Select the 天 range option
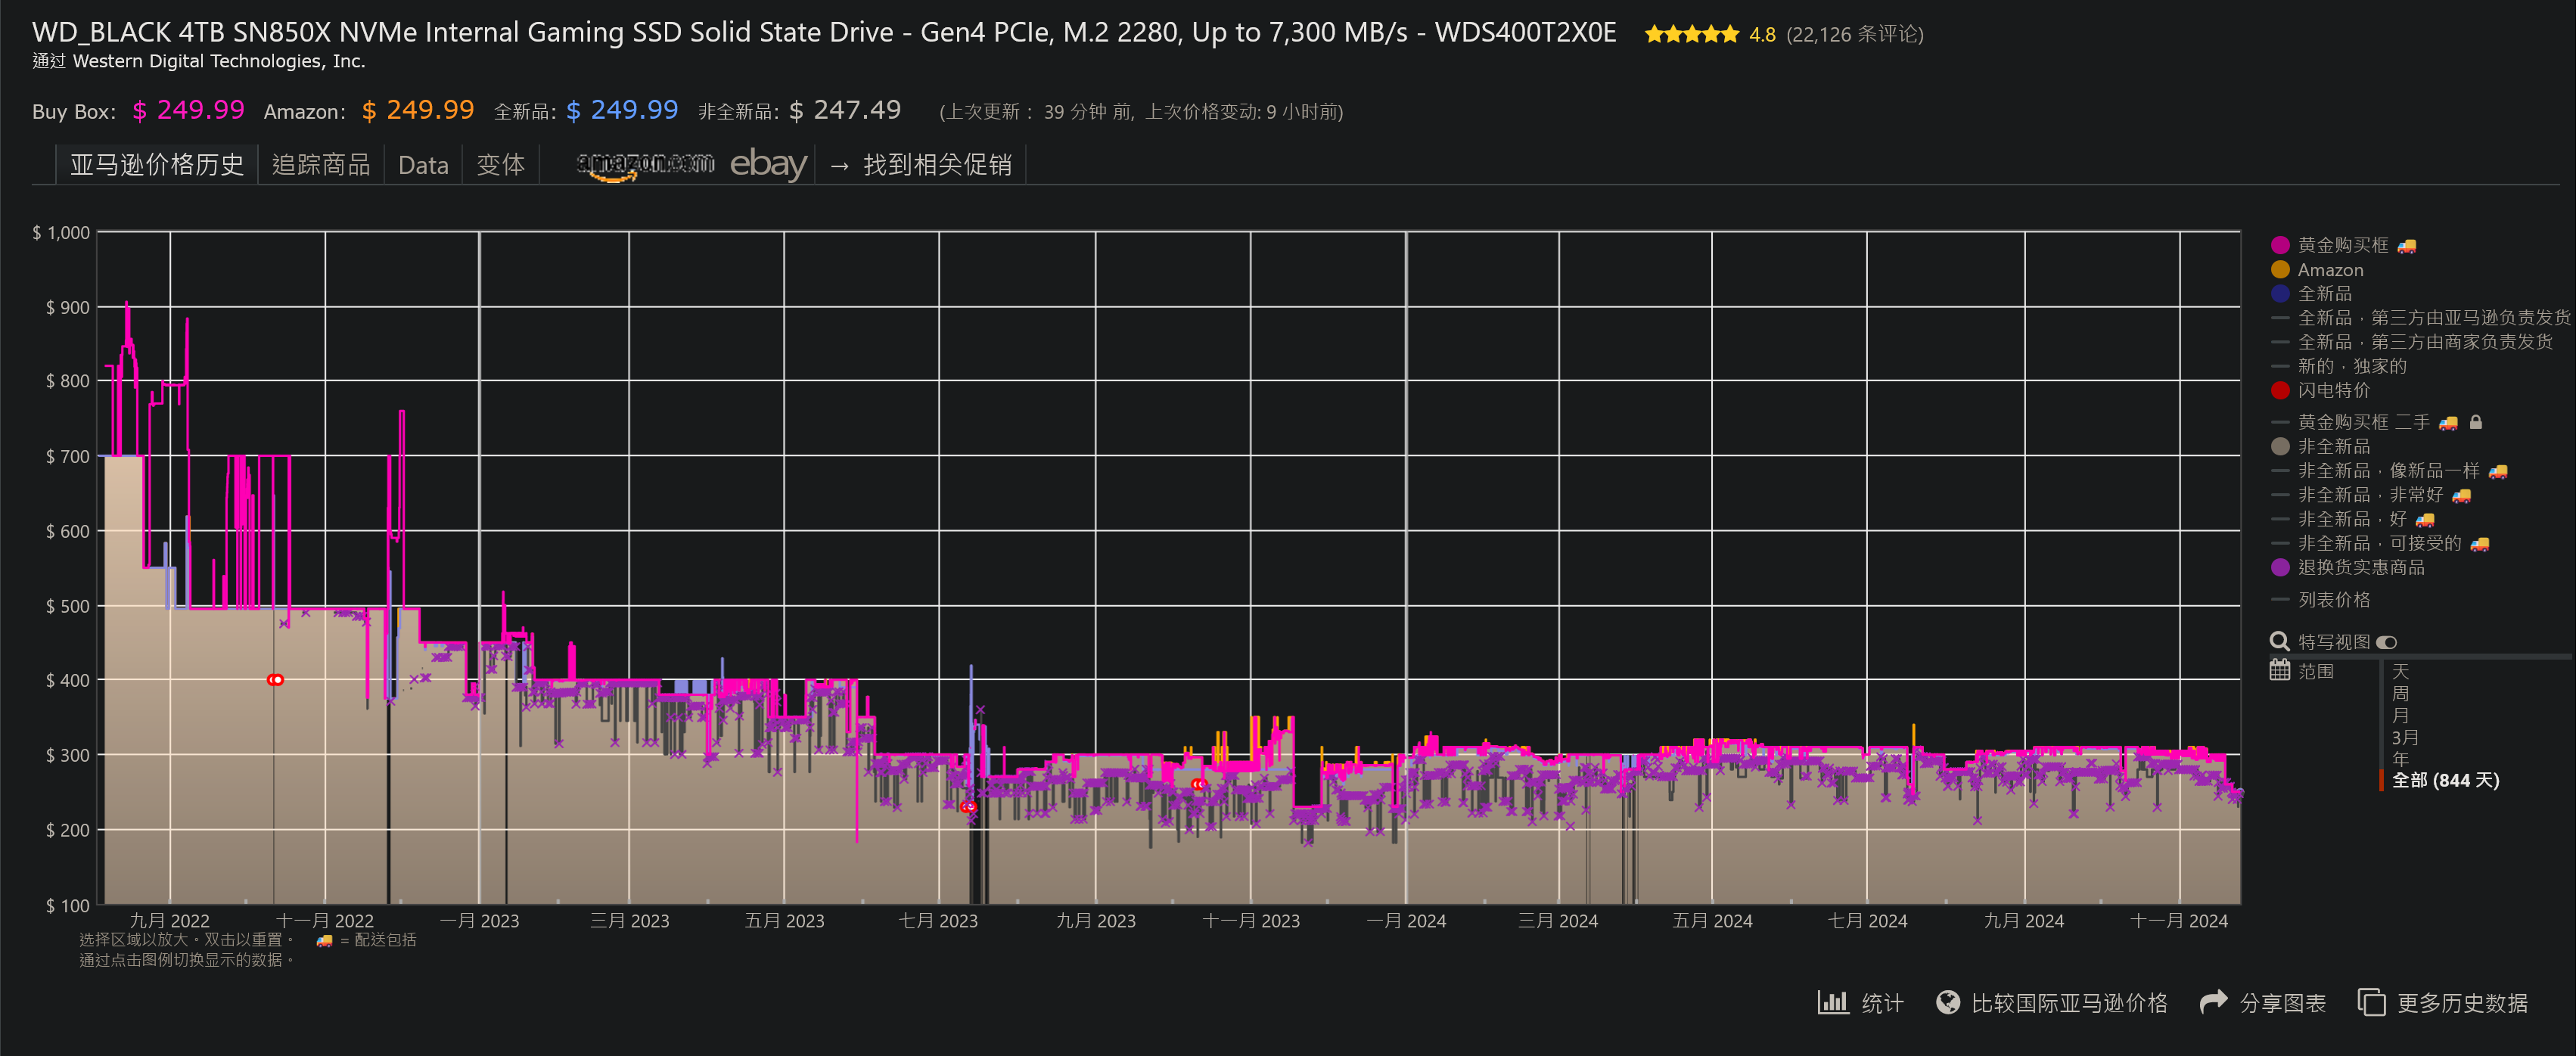The width and height of the screenshot is (2576, 1056). [2400, 672]
